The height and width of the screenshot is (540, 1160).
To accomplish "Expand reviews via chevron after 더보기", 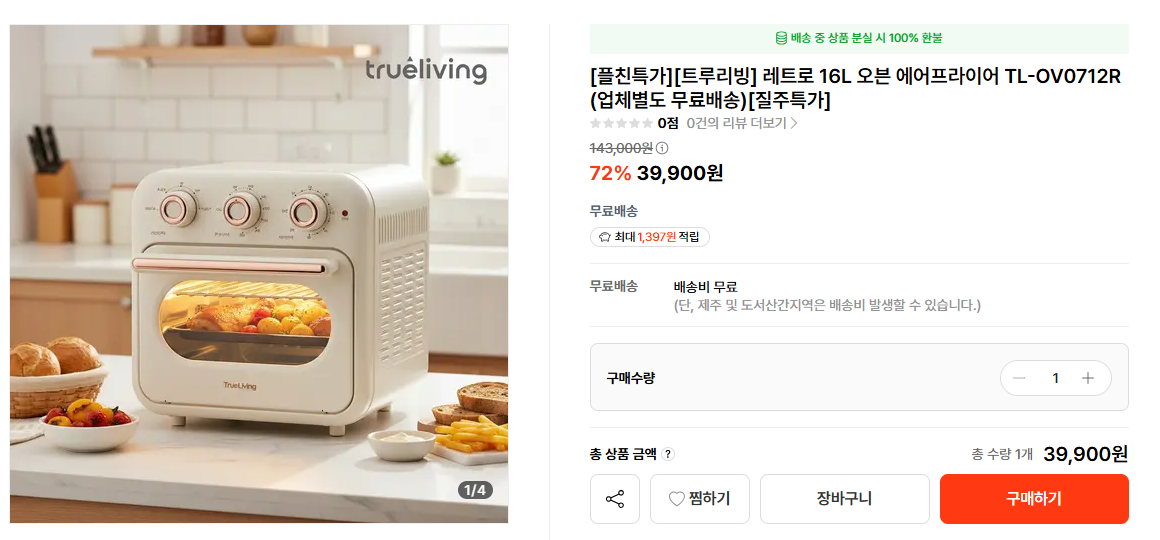I will (x=794, y=124).
